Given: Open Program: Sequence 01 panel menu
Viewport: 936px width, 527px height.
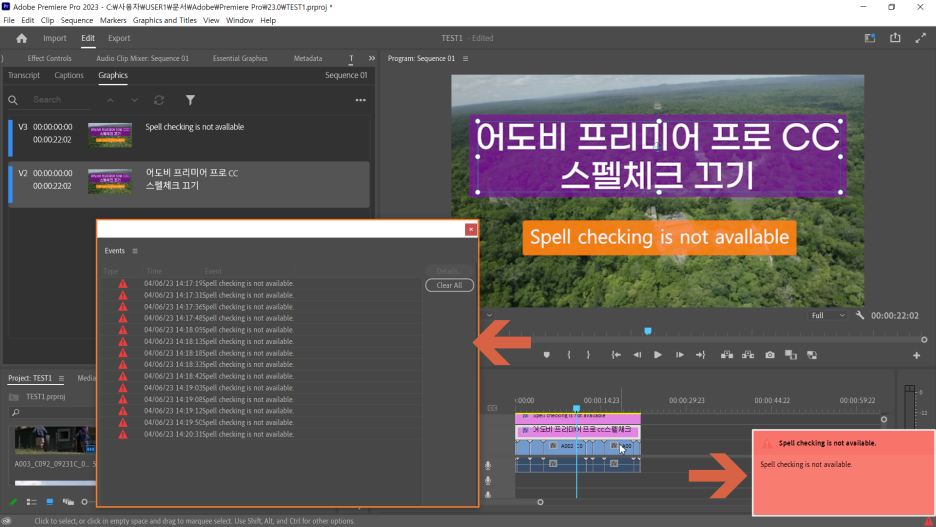Looking at the screenshot, I should (466, 58).
